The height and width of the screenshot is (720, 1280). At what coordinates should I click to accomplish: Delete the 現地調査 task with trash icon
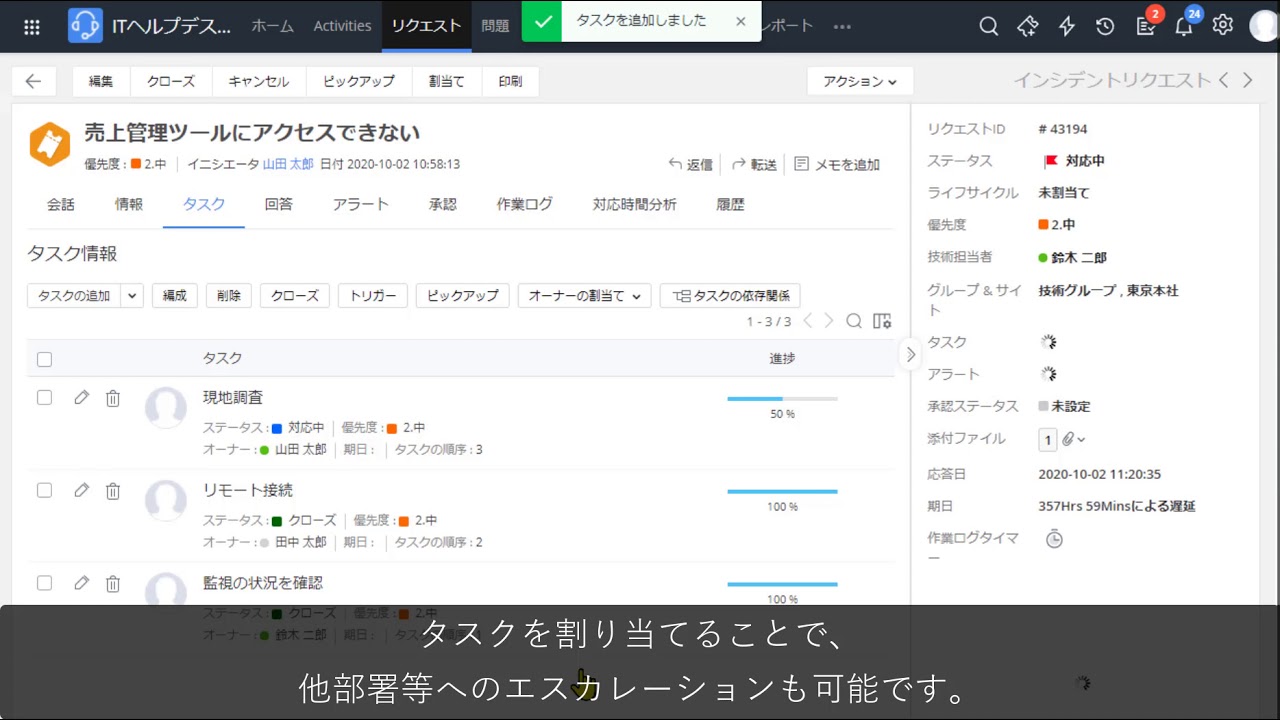113,398
